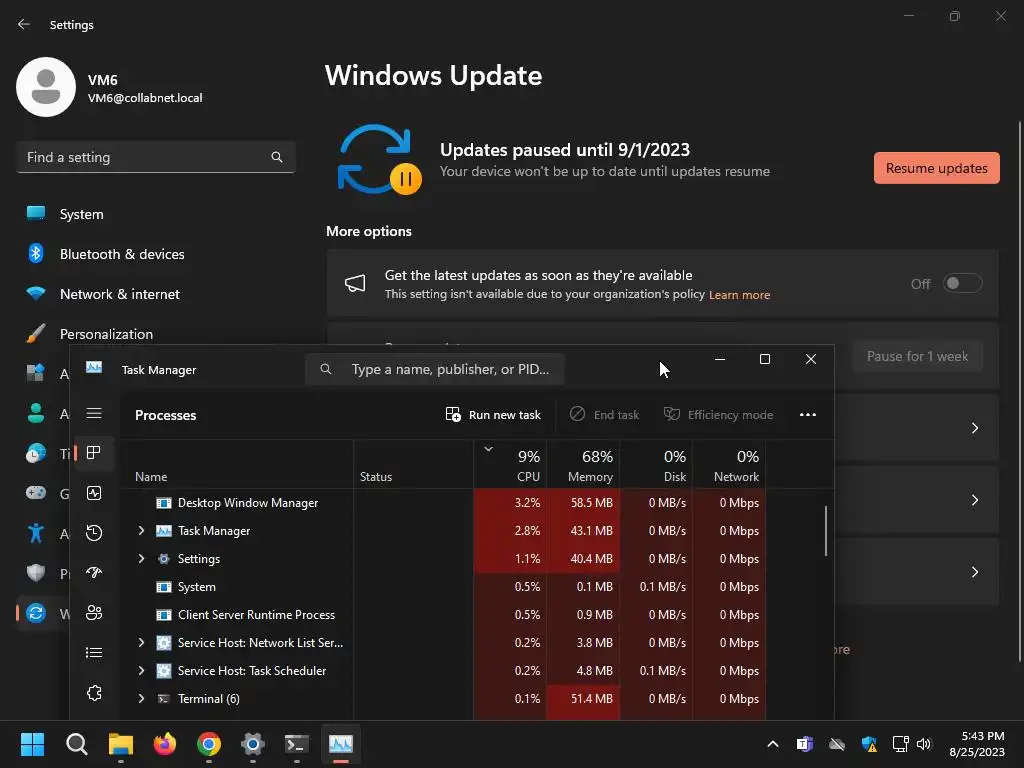The height and width of the screenshot is (768, 1024).
Task: Select the System process row
Action: point(443,587)
